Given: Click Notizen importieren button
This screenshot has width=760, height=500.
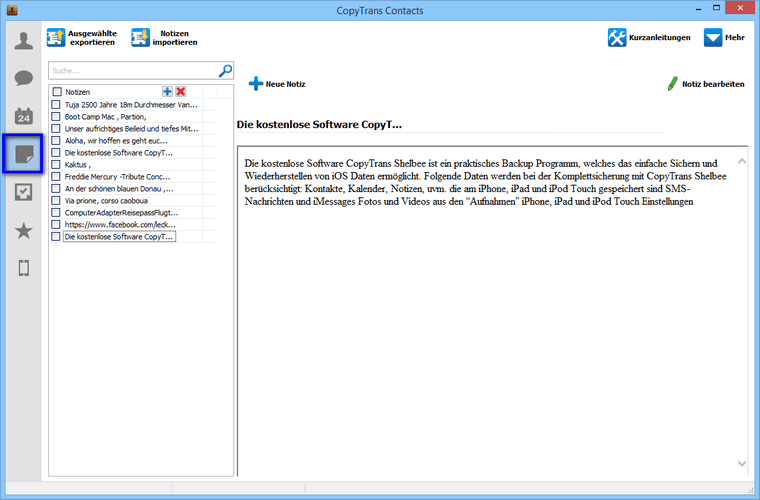Looking at the screenshot, I should [164, 38].
